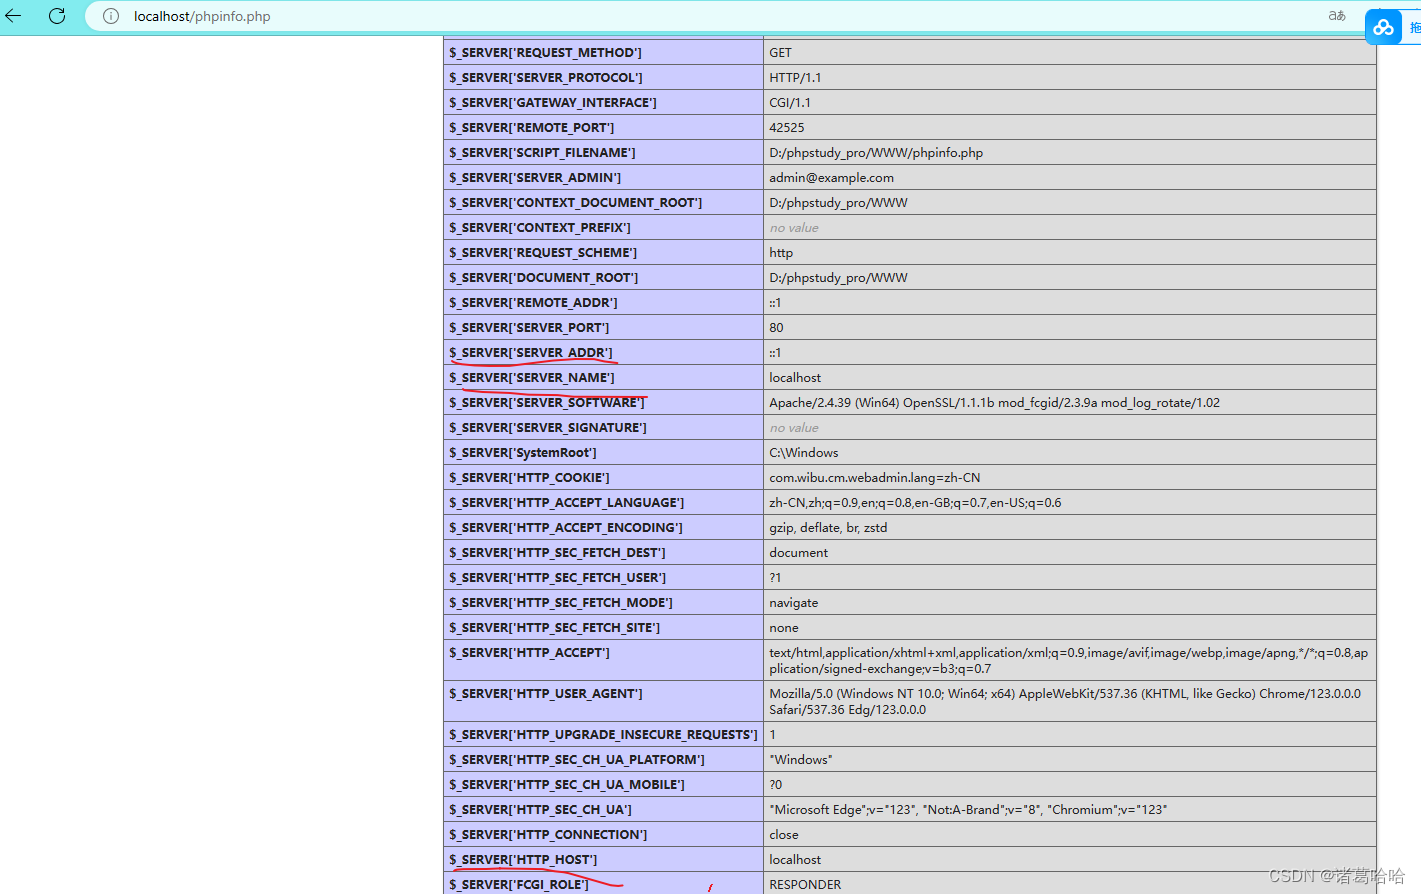Click $_SERVER['DOCUMENT_ROOT'] label

pyautogui.click(x=544, y=277)
